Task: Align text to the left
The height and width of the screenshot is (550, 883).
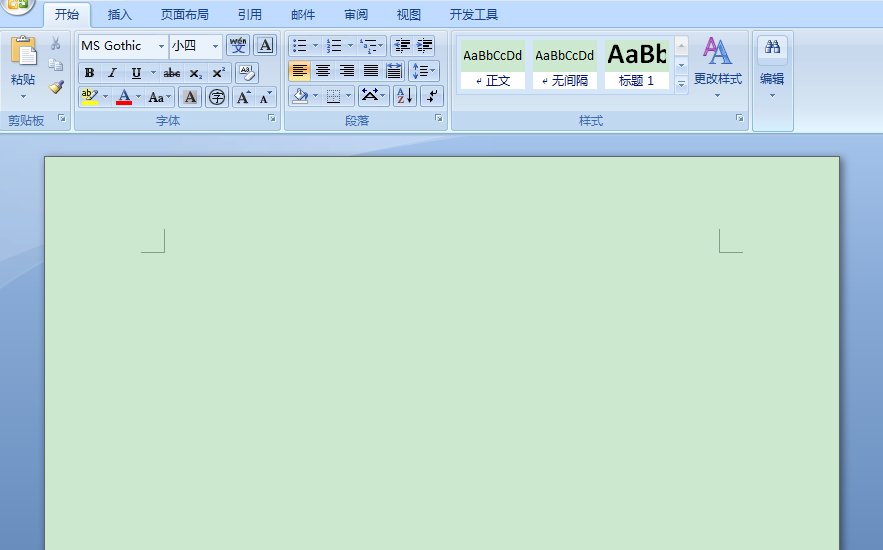Action: pyautogui.click(x=300, y=70)
